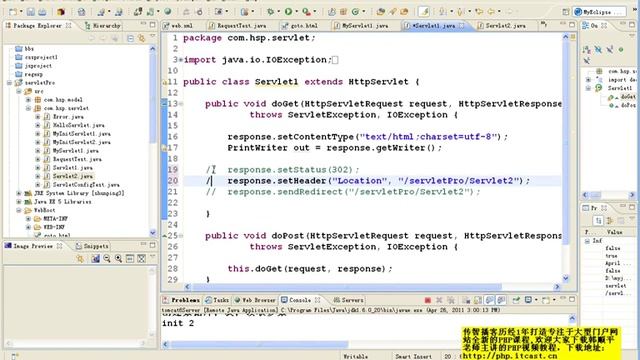Screen dimensions: 640x360
Task: Expand JRE System Library node
Action: point(19,193)
